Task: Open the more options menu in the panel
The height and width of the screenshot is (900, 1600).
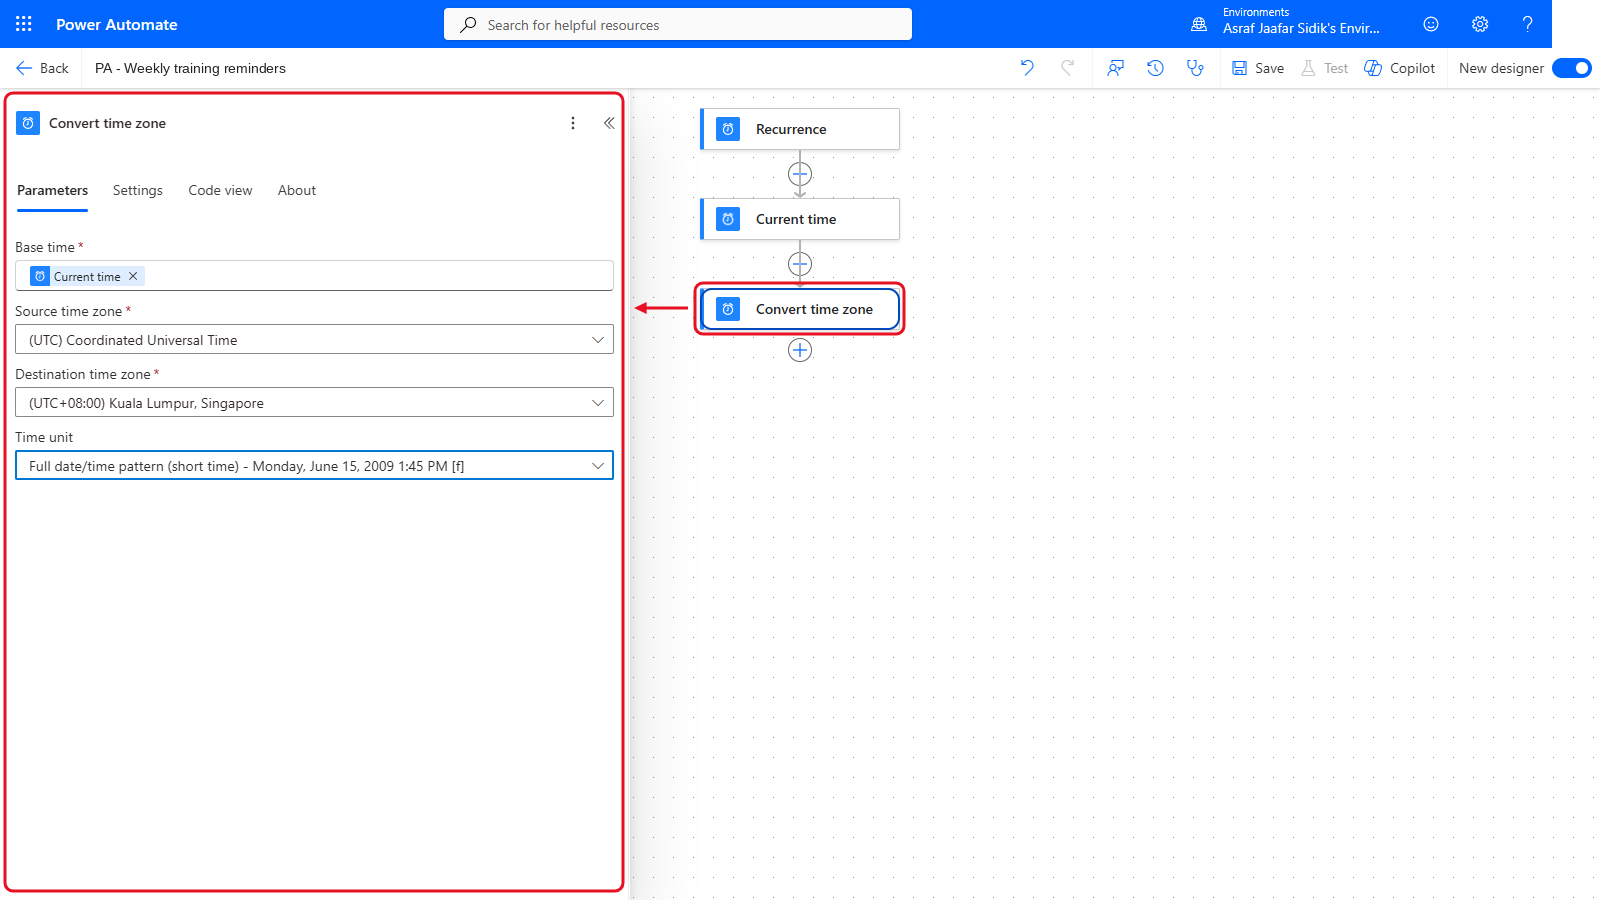Action: [x=573, y=123]
